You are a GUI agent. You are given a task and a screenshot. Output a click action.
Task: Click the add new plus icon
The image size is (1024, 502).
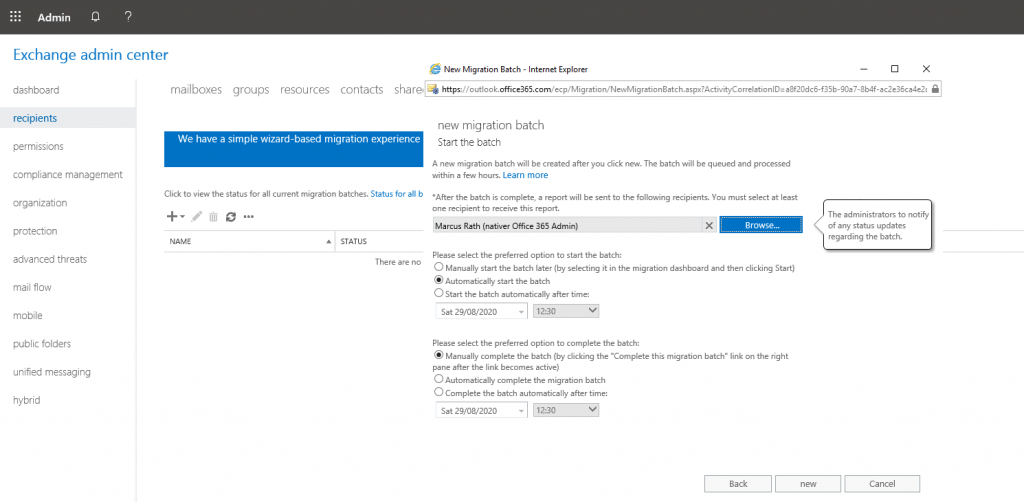pos(172,217)
